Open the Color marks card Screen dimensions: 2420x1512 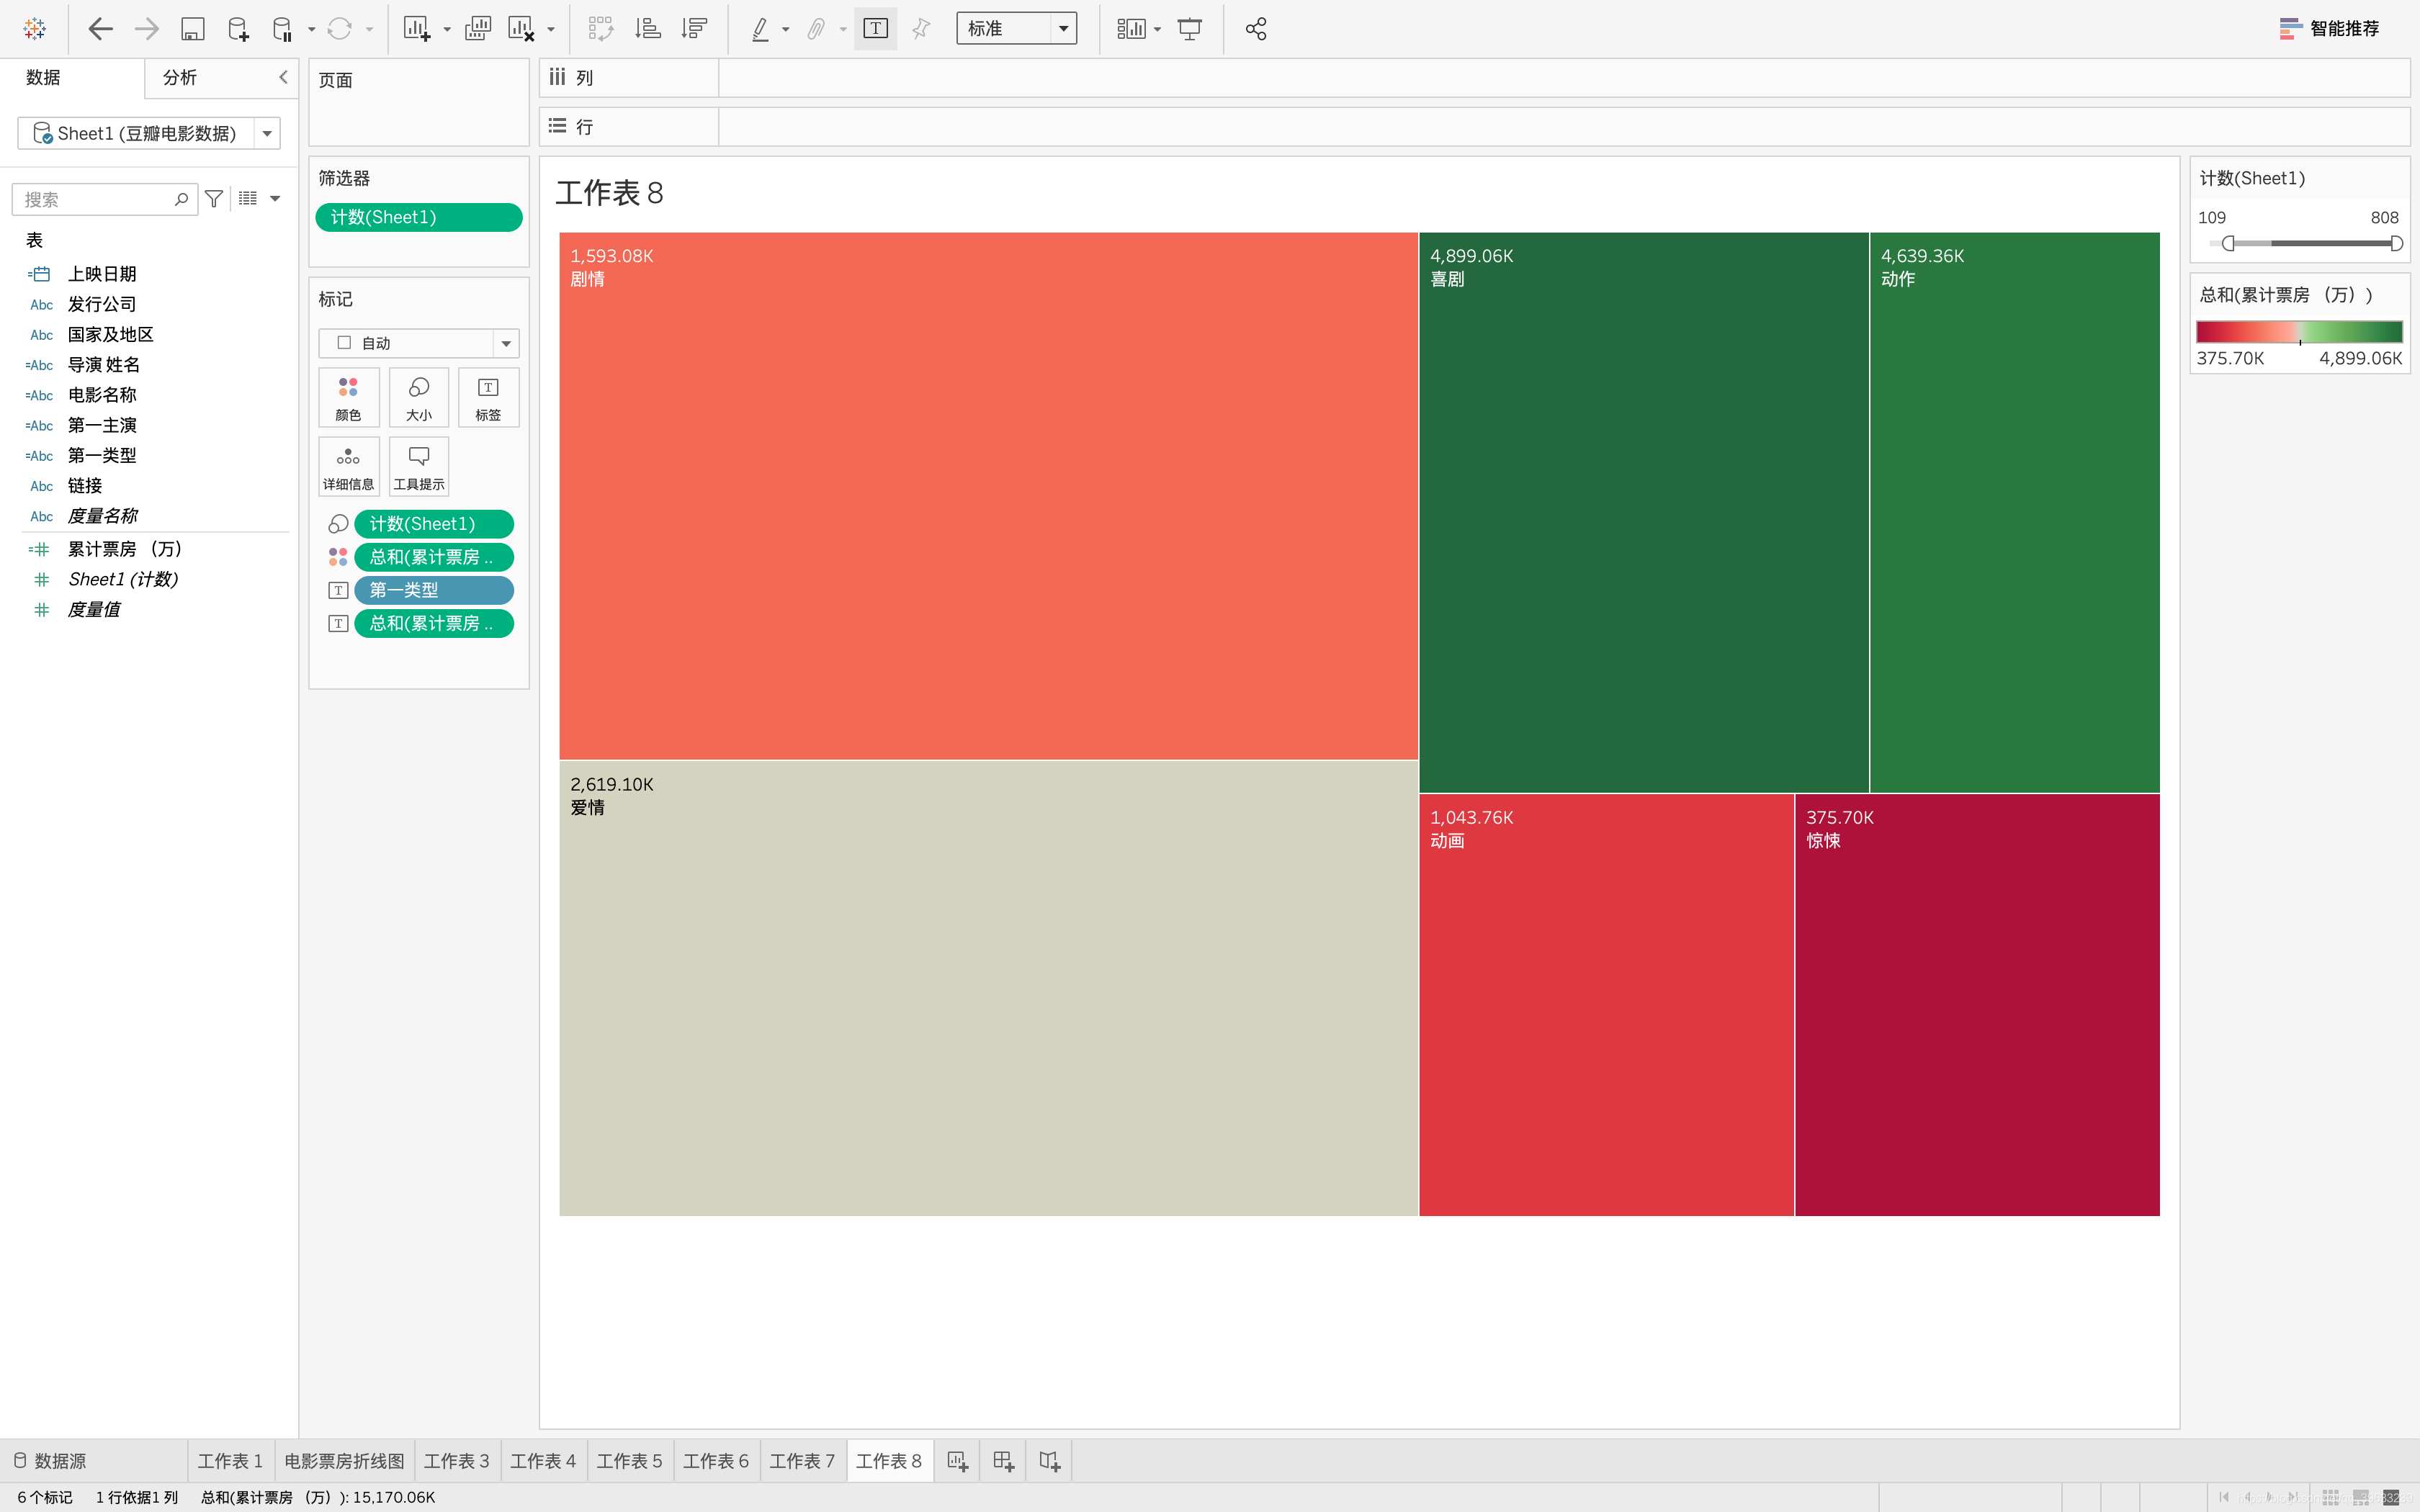[x=348, y=397]
